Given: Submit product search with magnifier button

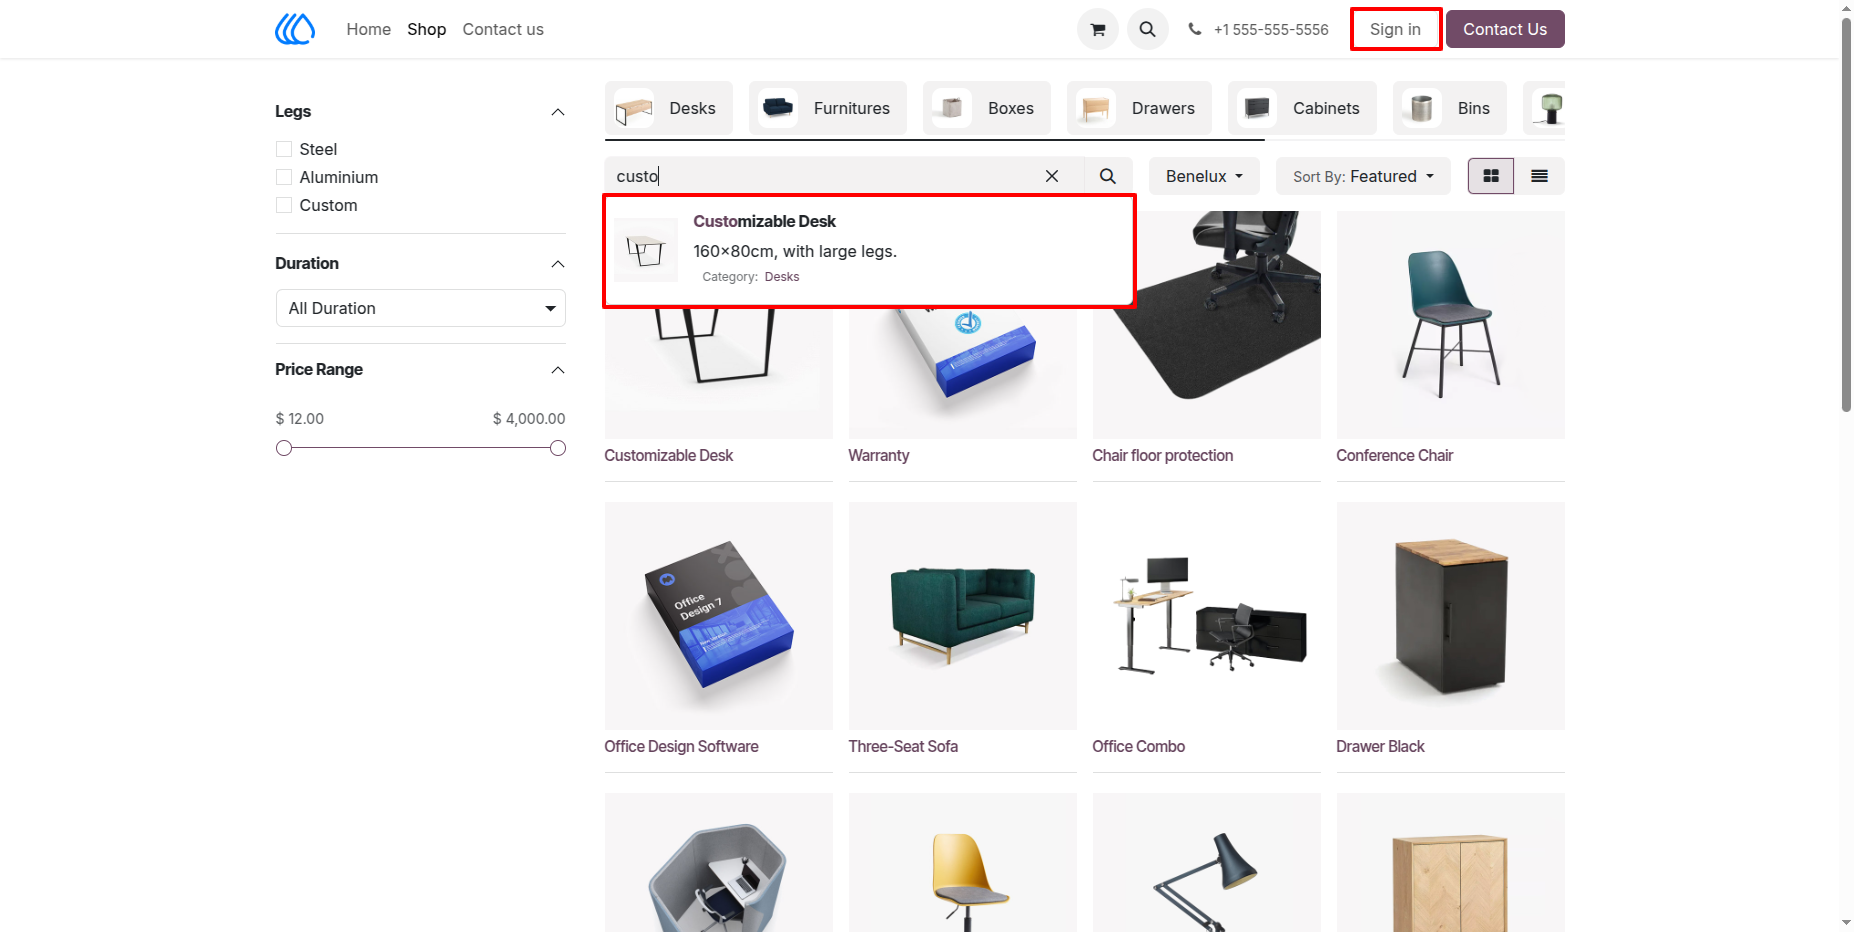Looking at the screenshot, I should [1108, 176].
